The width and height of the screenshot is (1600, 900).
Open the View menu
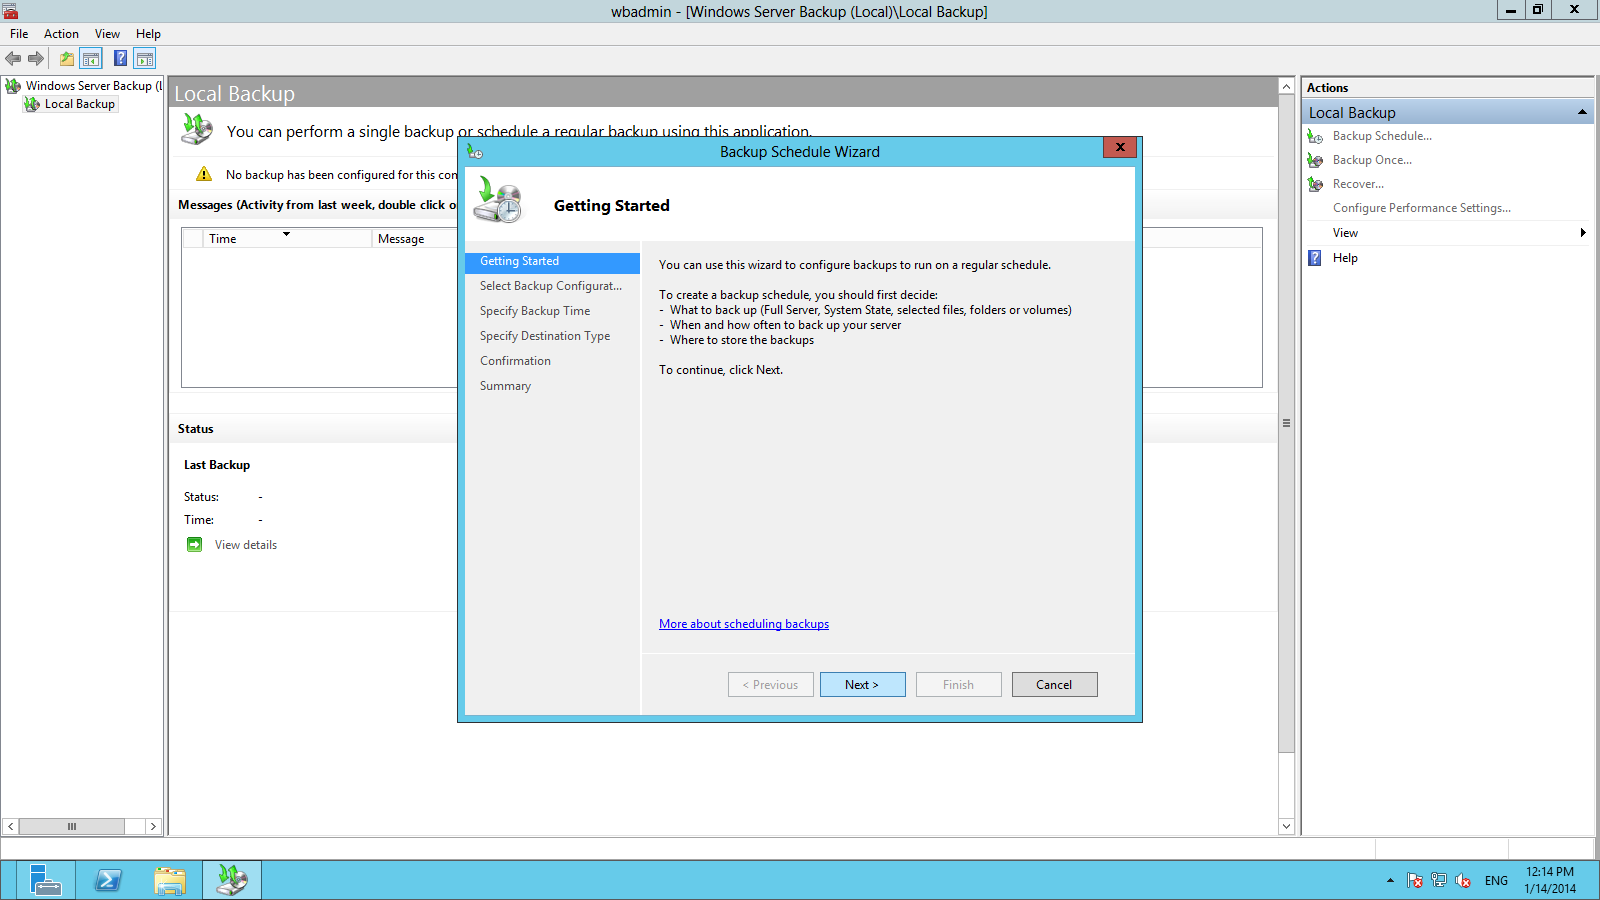pyautogui.click(x=107, y=34)
